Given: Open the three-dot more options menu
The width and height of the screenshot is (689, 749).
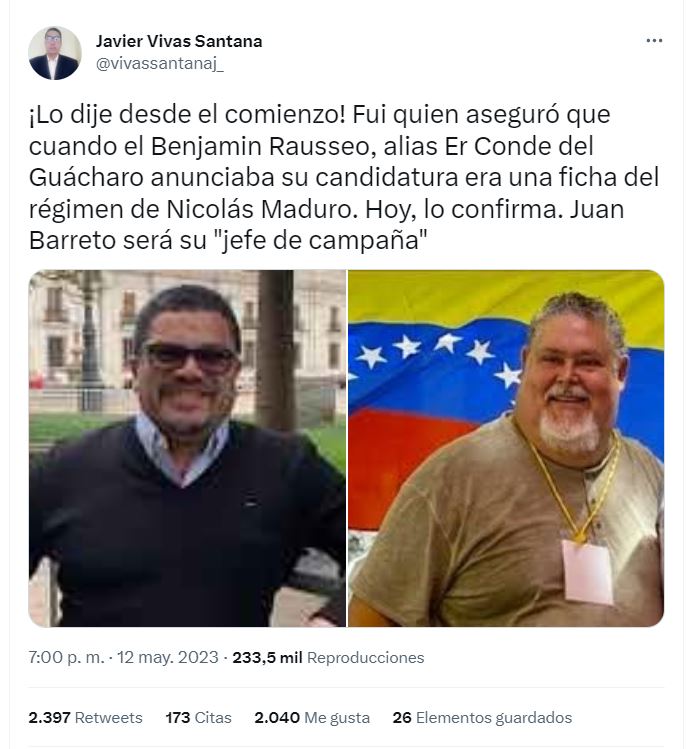Looking at the screenshot, I should click(x=654, y=41).
